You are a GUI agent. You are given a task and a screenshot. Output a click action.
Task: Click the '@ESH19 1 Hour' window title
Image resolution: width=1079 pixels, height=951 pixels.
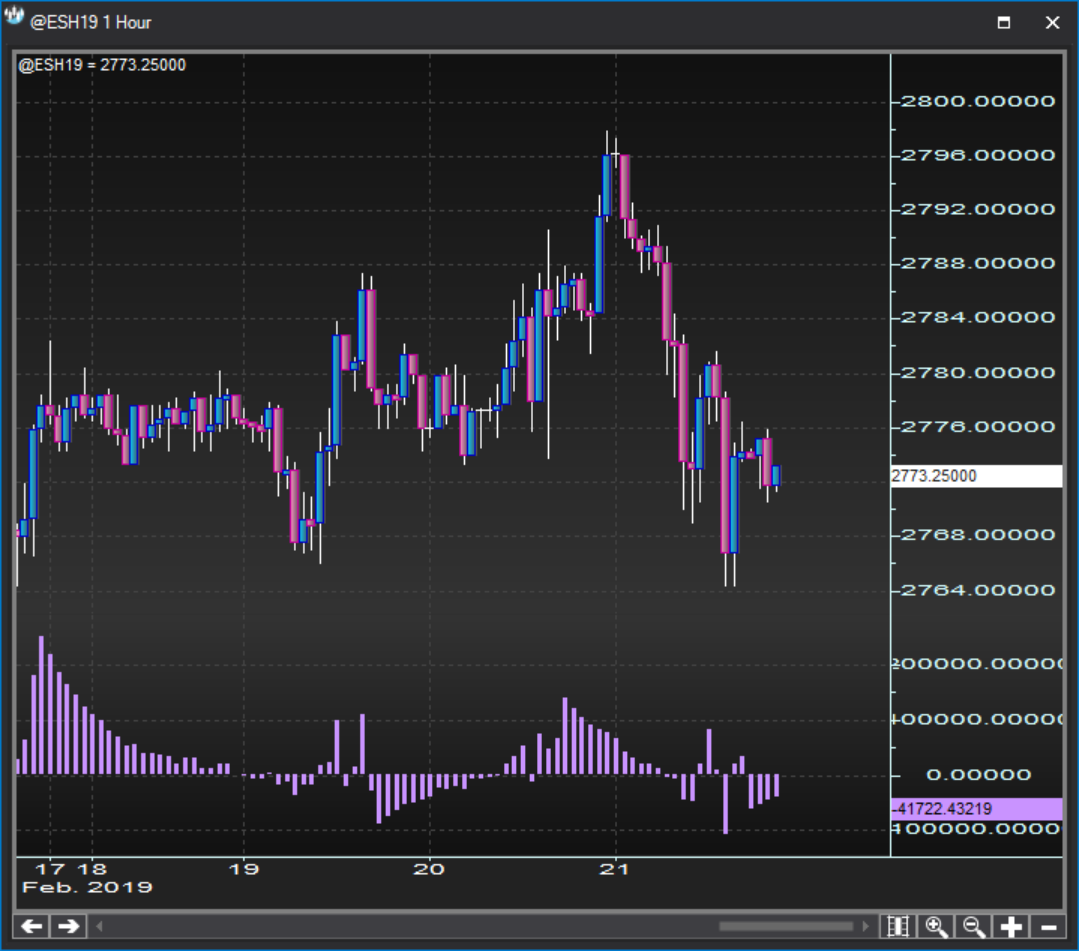click(x=90, y=23)
